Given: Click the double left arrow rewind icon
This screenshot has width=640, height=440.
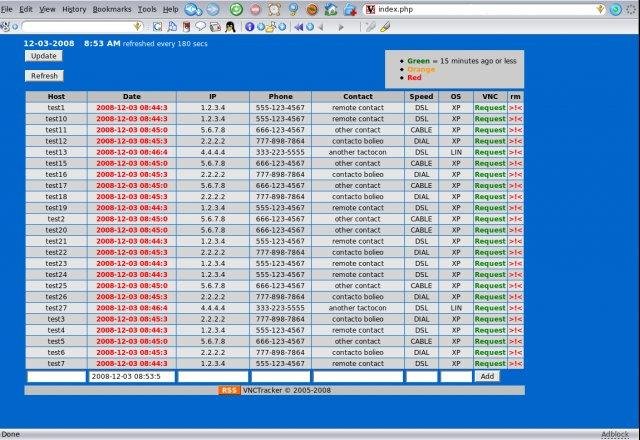Looking at the screenshot, I should 298,27.
